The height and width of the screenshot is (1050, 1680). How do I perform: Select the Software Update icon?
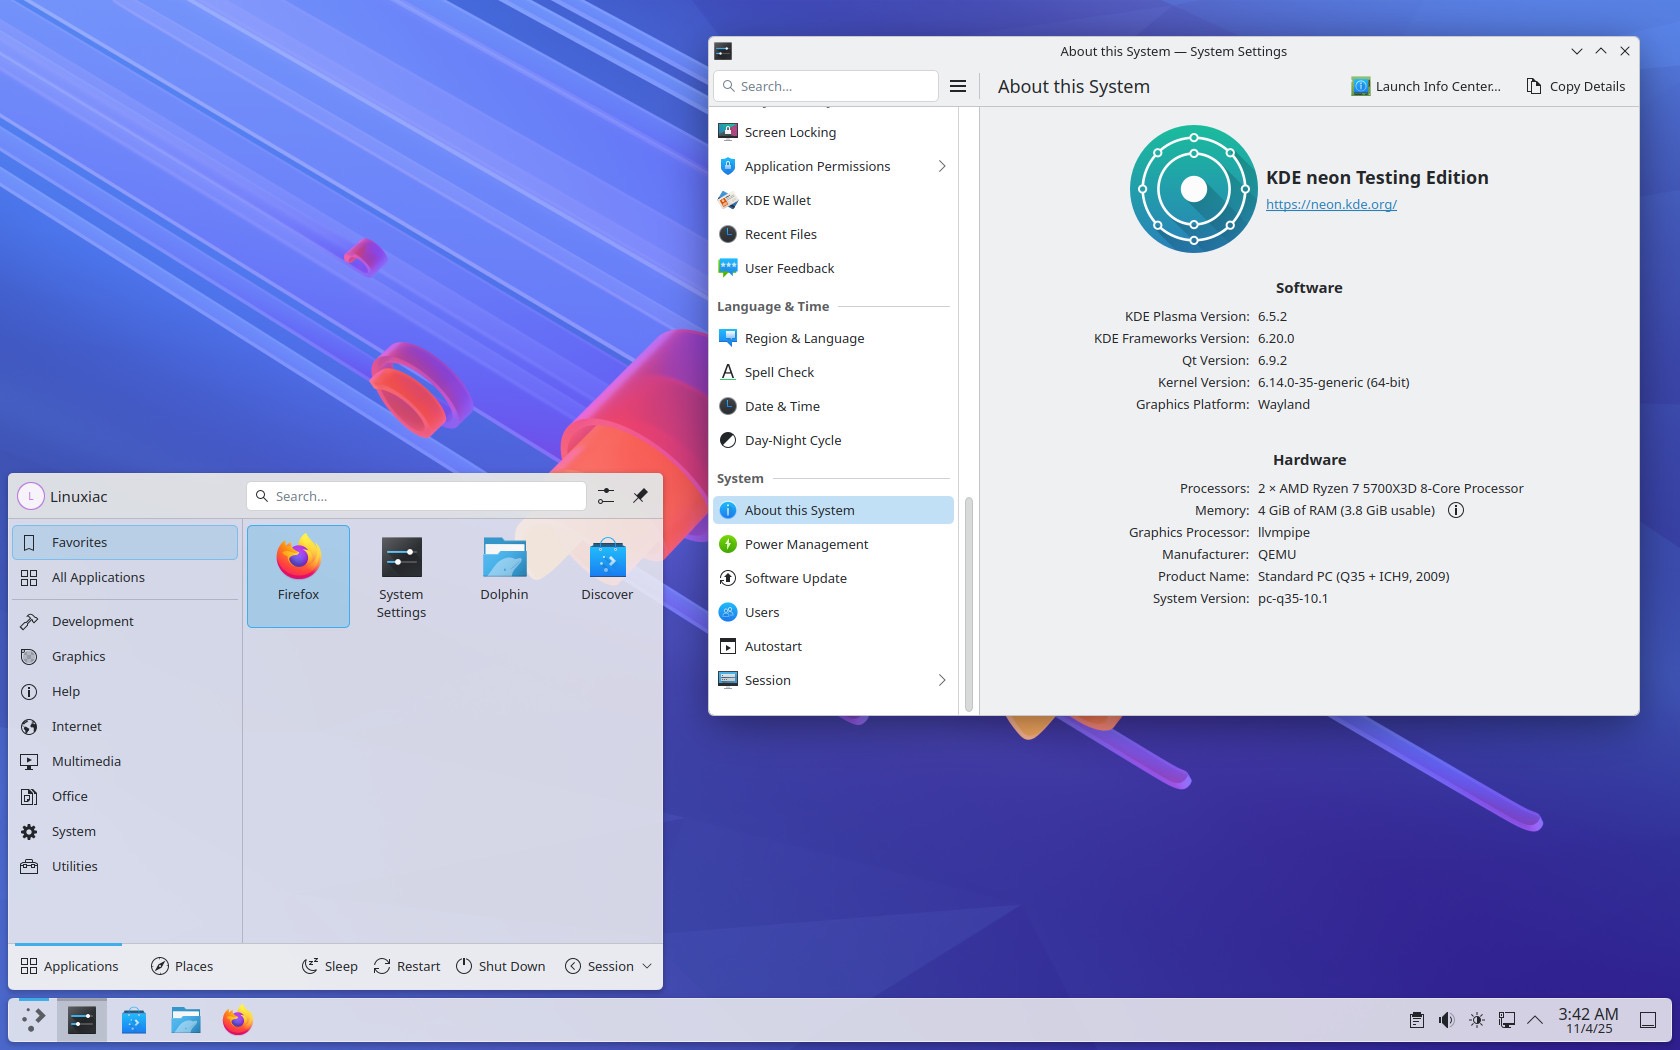(x=727, y=578)
